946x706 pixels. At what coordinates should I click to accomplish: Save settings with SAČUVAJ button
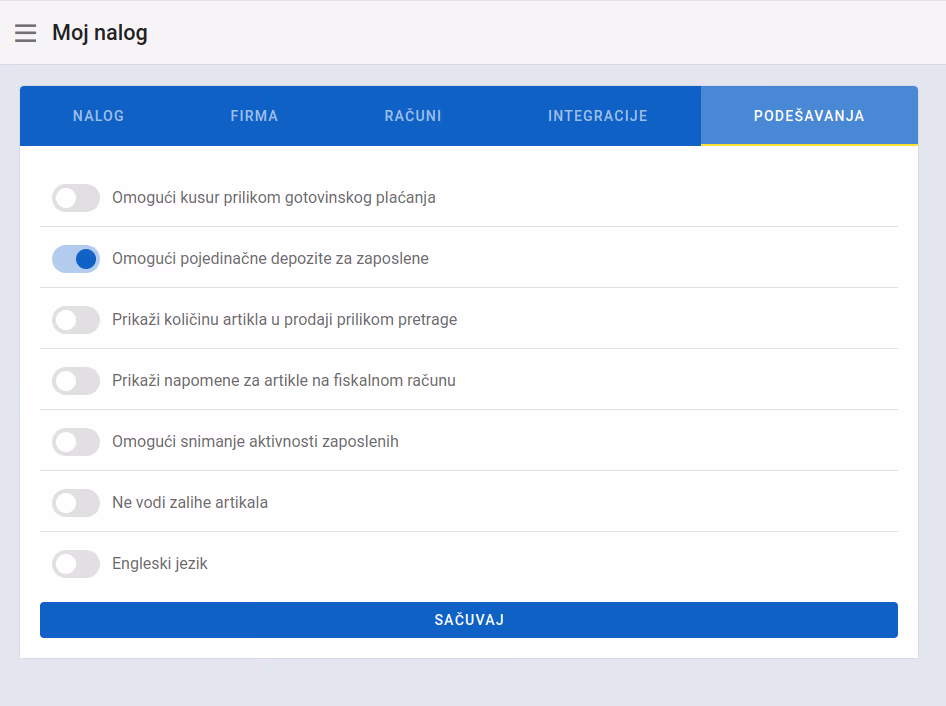[469, 620]
